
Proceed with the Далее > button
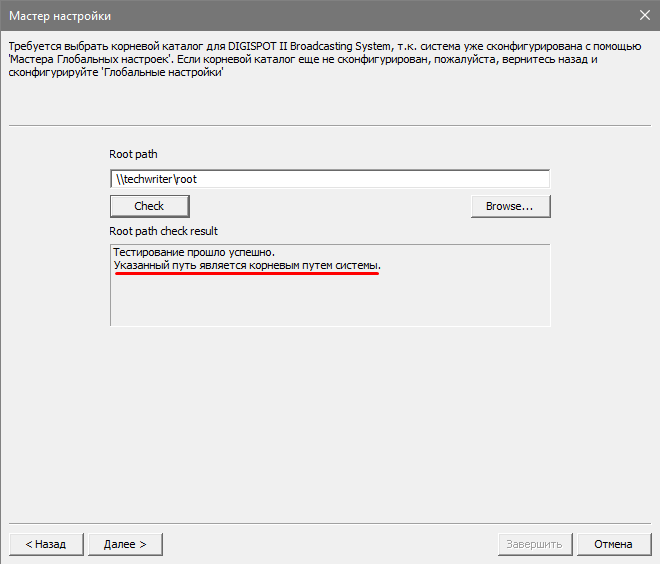[x=125, y=544]
